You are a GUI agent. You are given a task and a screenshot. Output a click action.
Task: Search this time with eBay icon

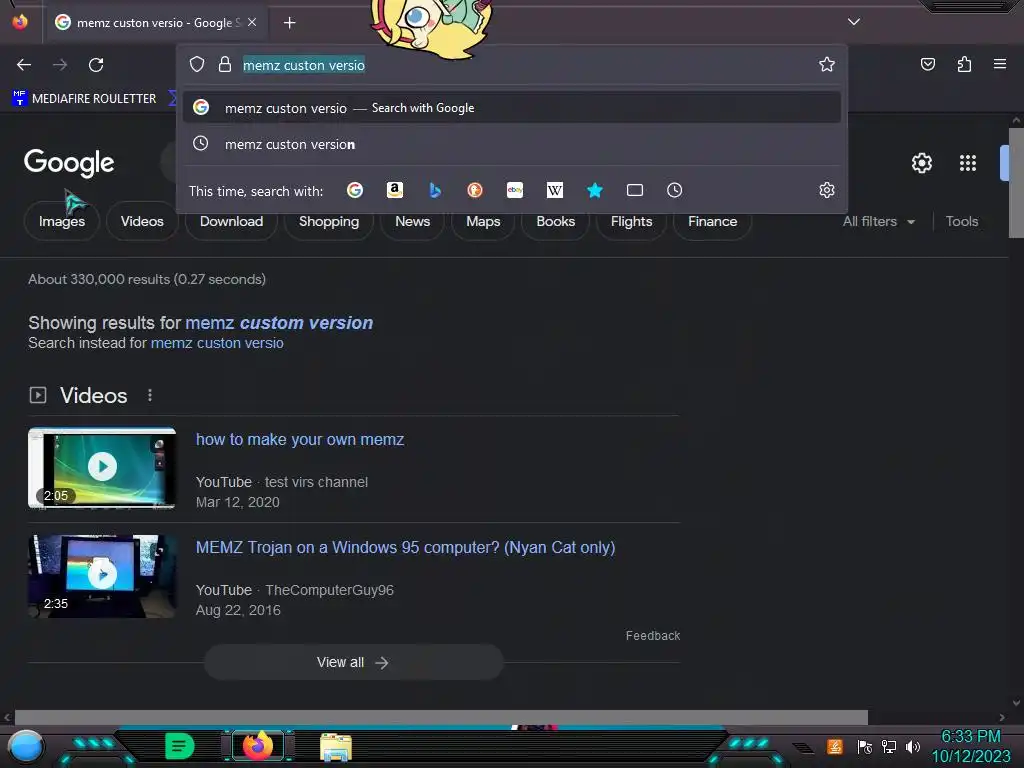(515, 190)
